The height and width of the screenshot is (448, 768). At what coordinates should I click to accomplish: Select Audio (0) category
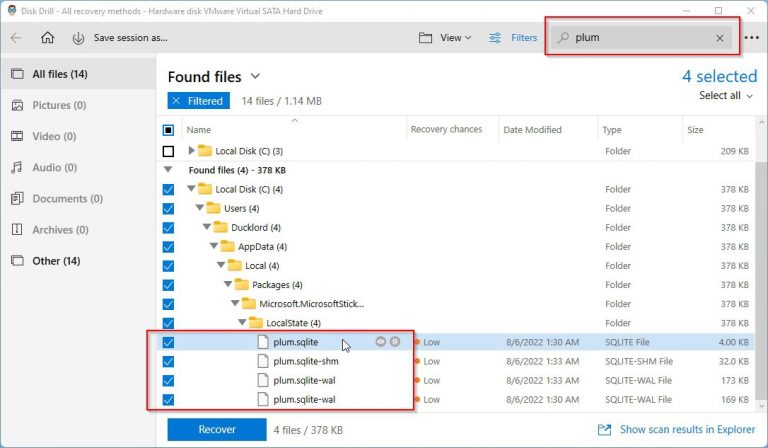pos(78,167)
